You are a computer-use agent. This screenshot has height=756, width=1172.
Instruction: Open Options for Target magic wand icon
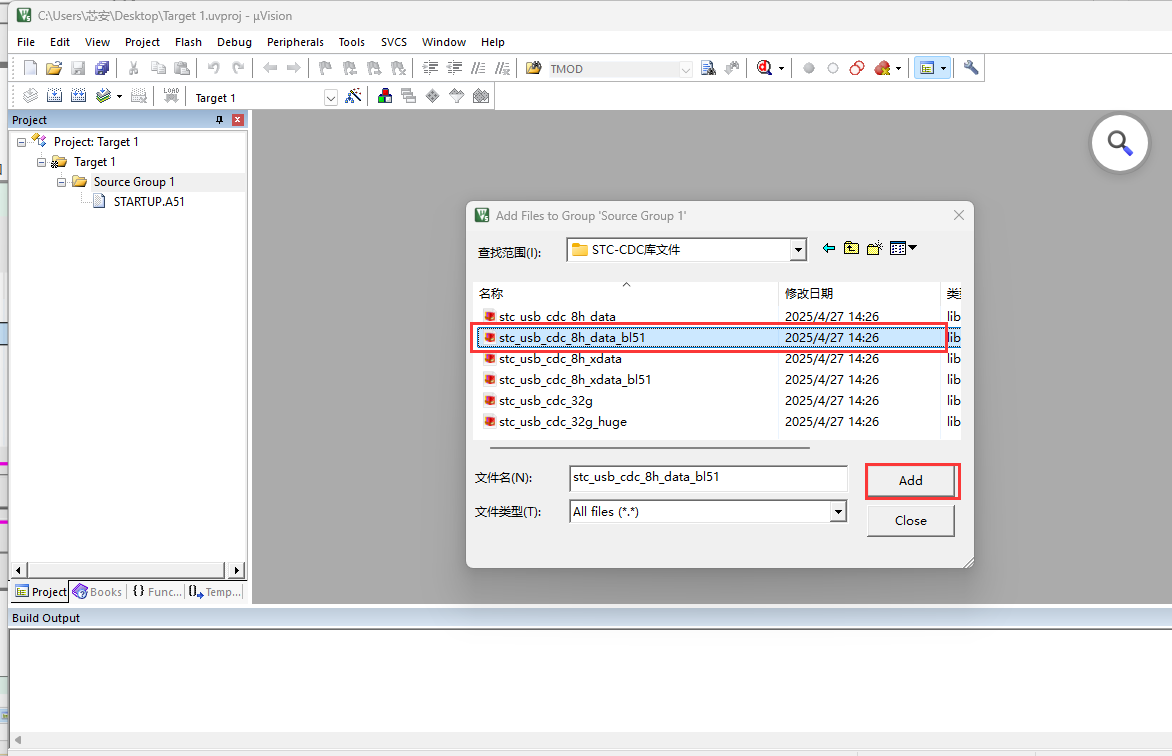point(353,96)
